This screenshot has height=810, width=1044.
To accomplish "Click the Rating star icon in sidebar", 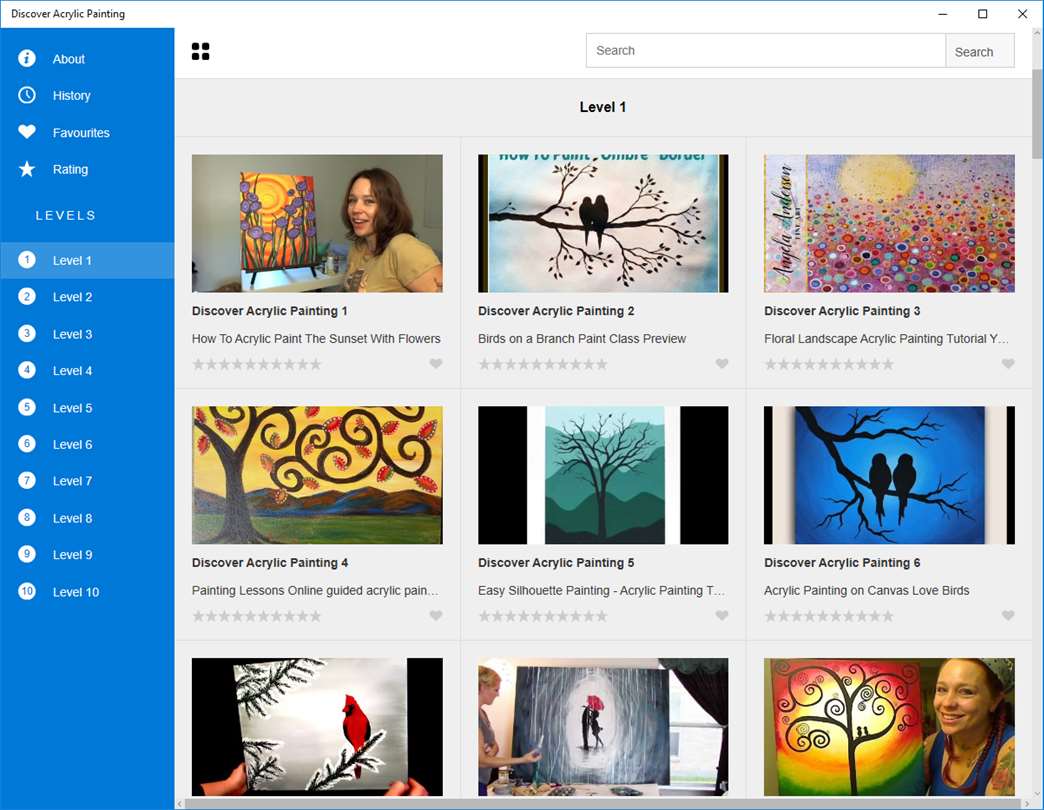I will pyautogui.click(x=27, y=169).
